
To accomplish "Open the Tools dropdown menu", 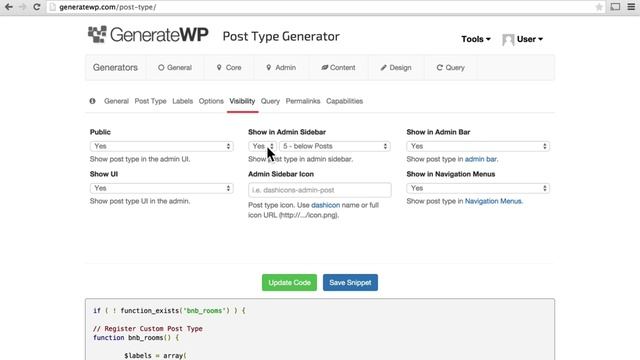I will [476, 39].
